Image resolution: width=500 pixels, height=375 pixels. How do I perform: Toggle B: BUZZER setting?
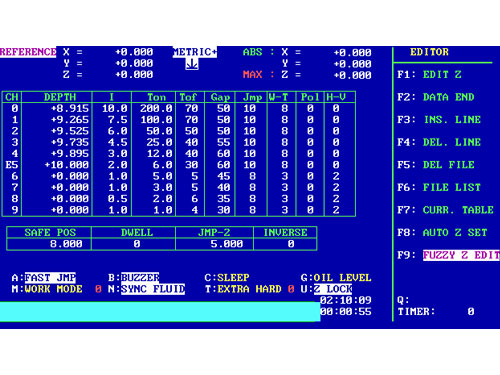click(x=134, y=278)
